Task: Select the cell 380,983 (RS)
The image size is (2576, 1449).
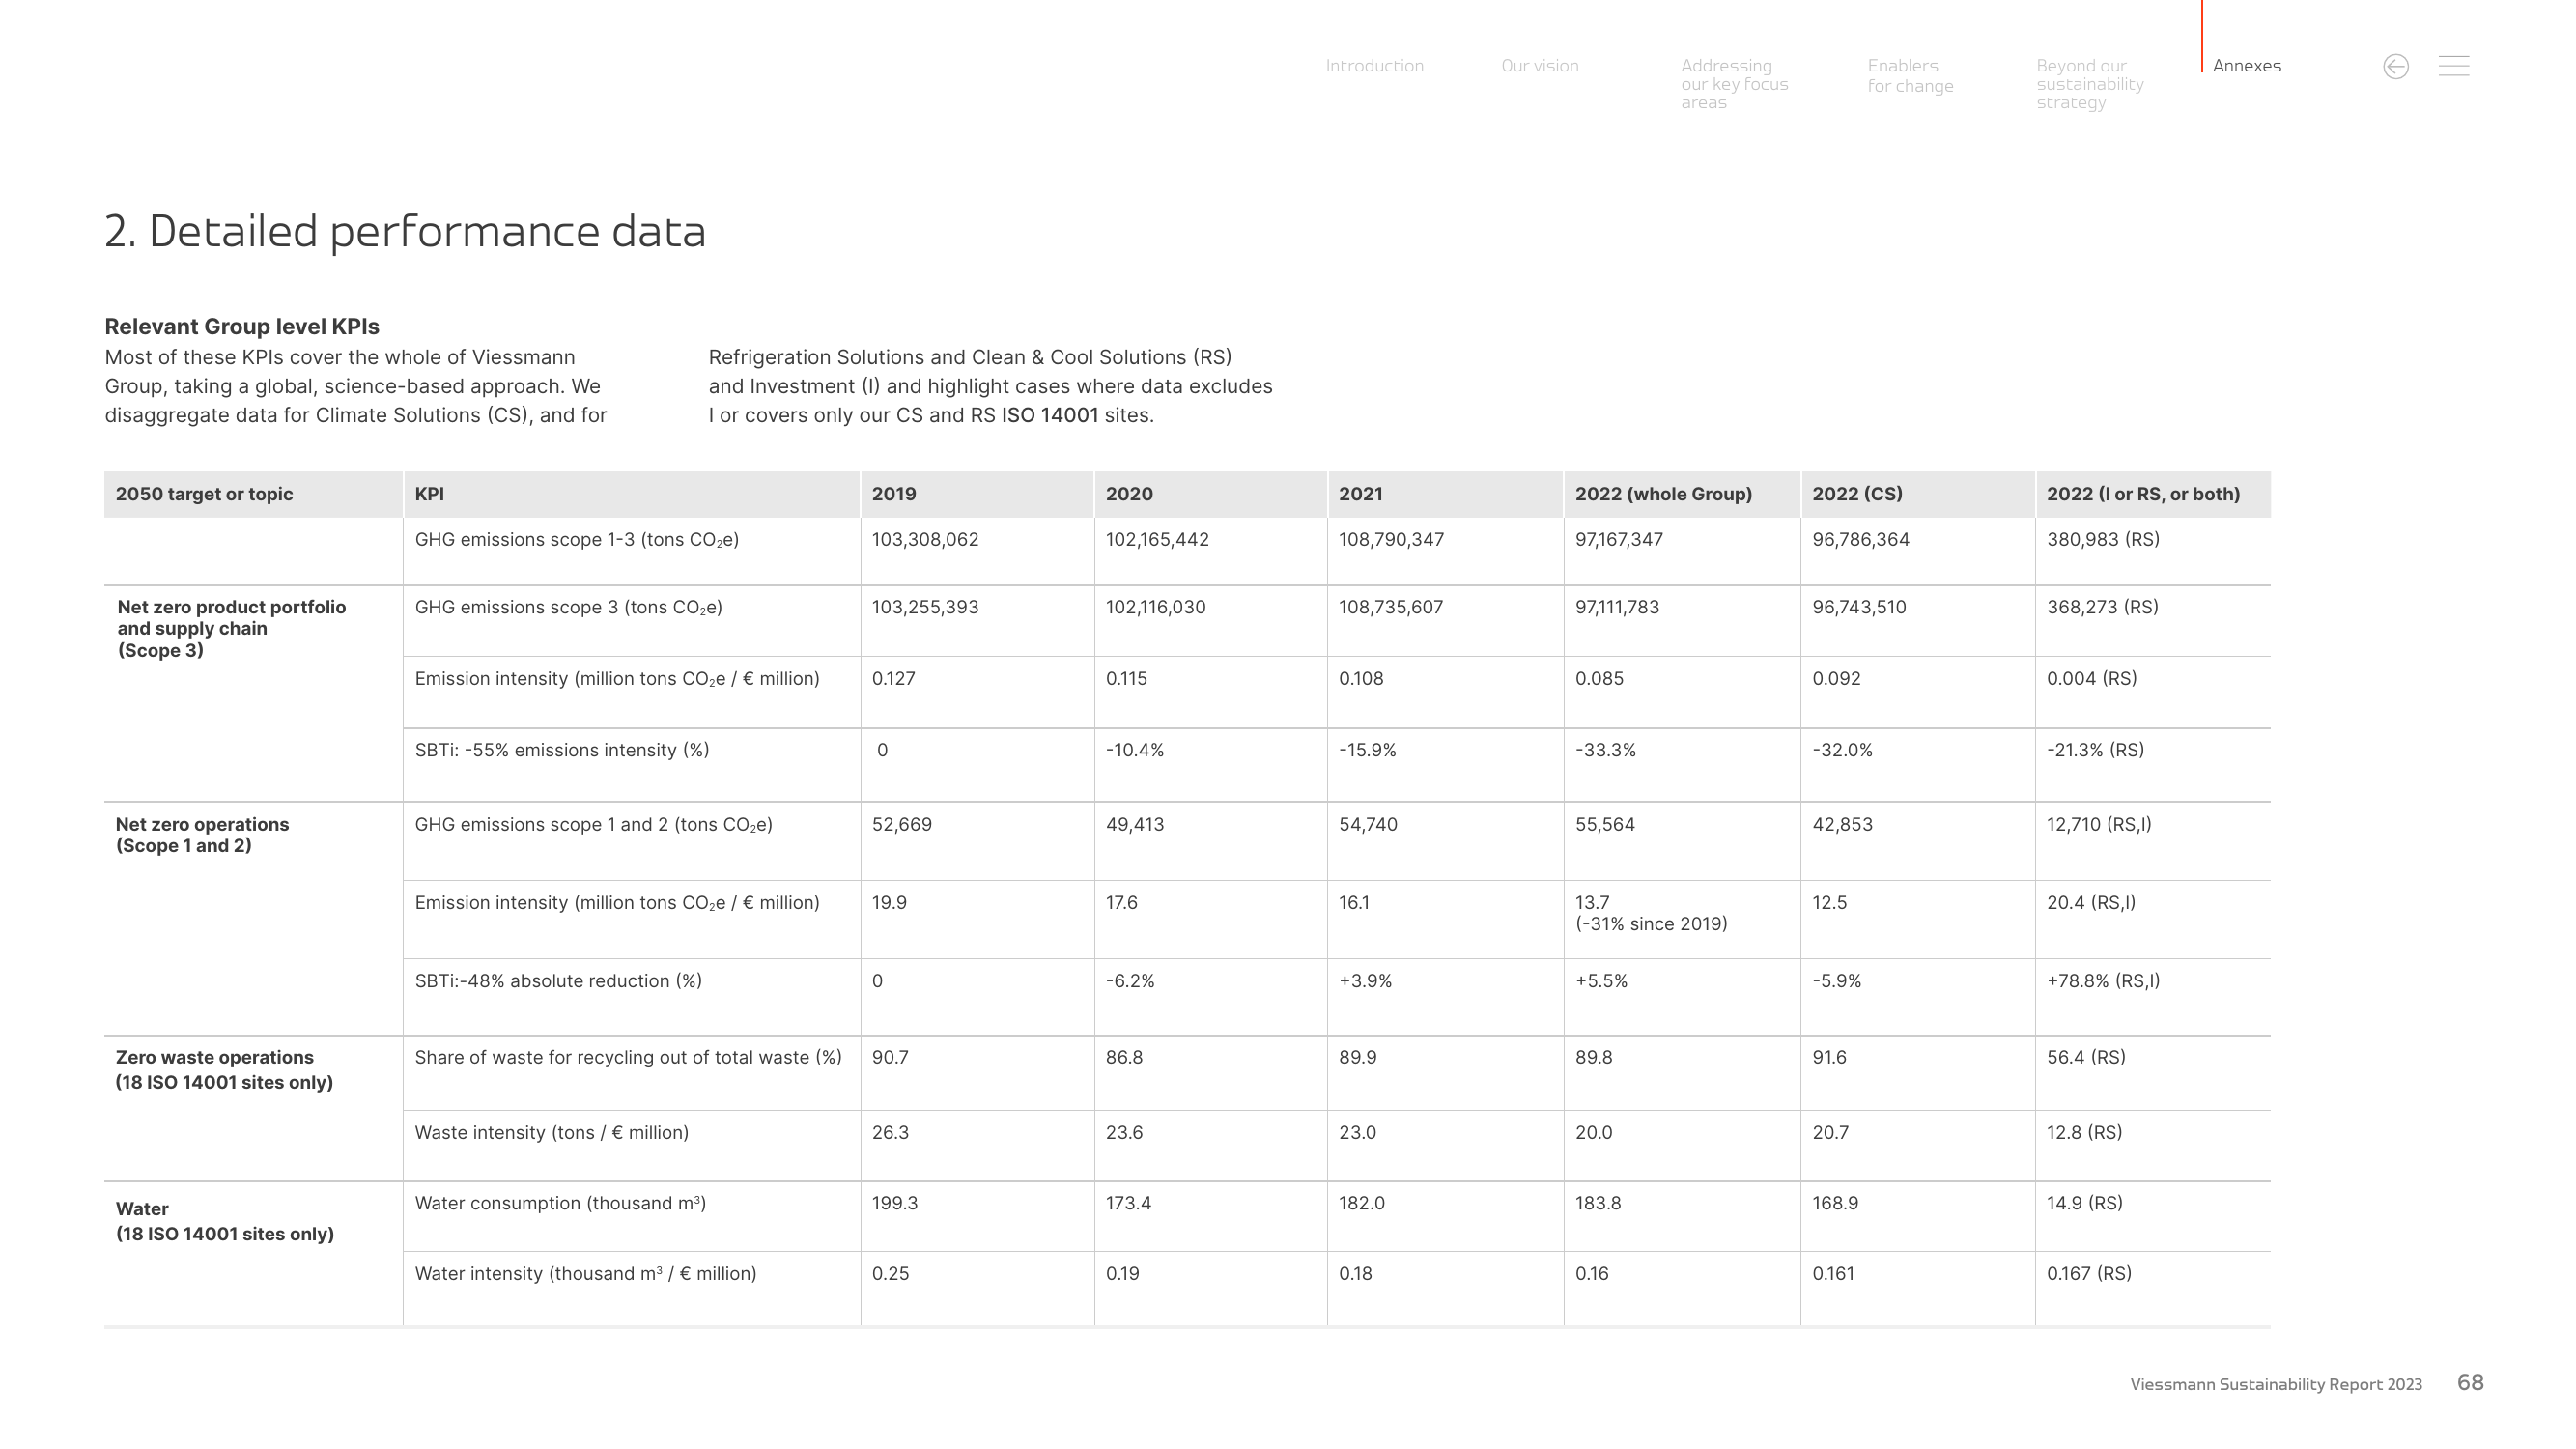Action: [2103, 540]
